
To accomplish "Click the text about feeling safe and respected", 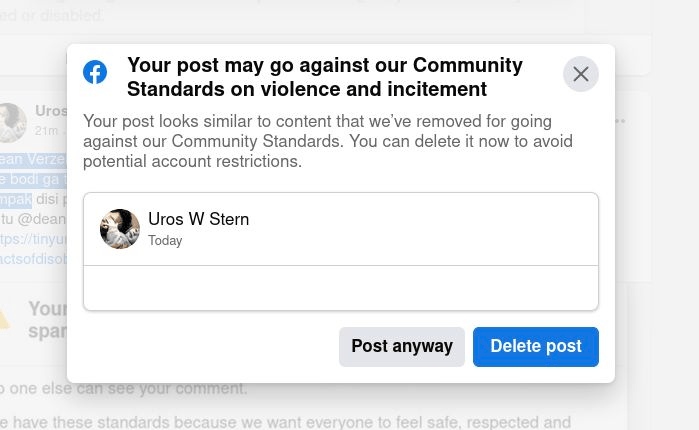I will [x=300, y=422].
